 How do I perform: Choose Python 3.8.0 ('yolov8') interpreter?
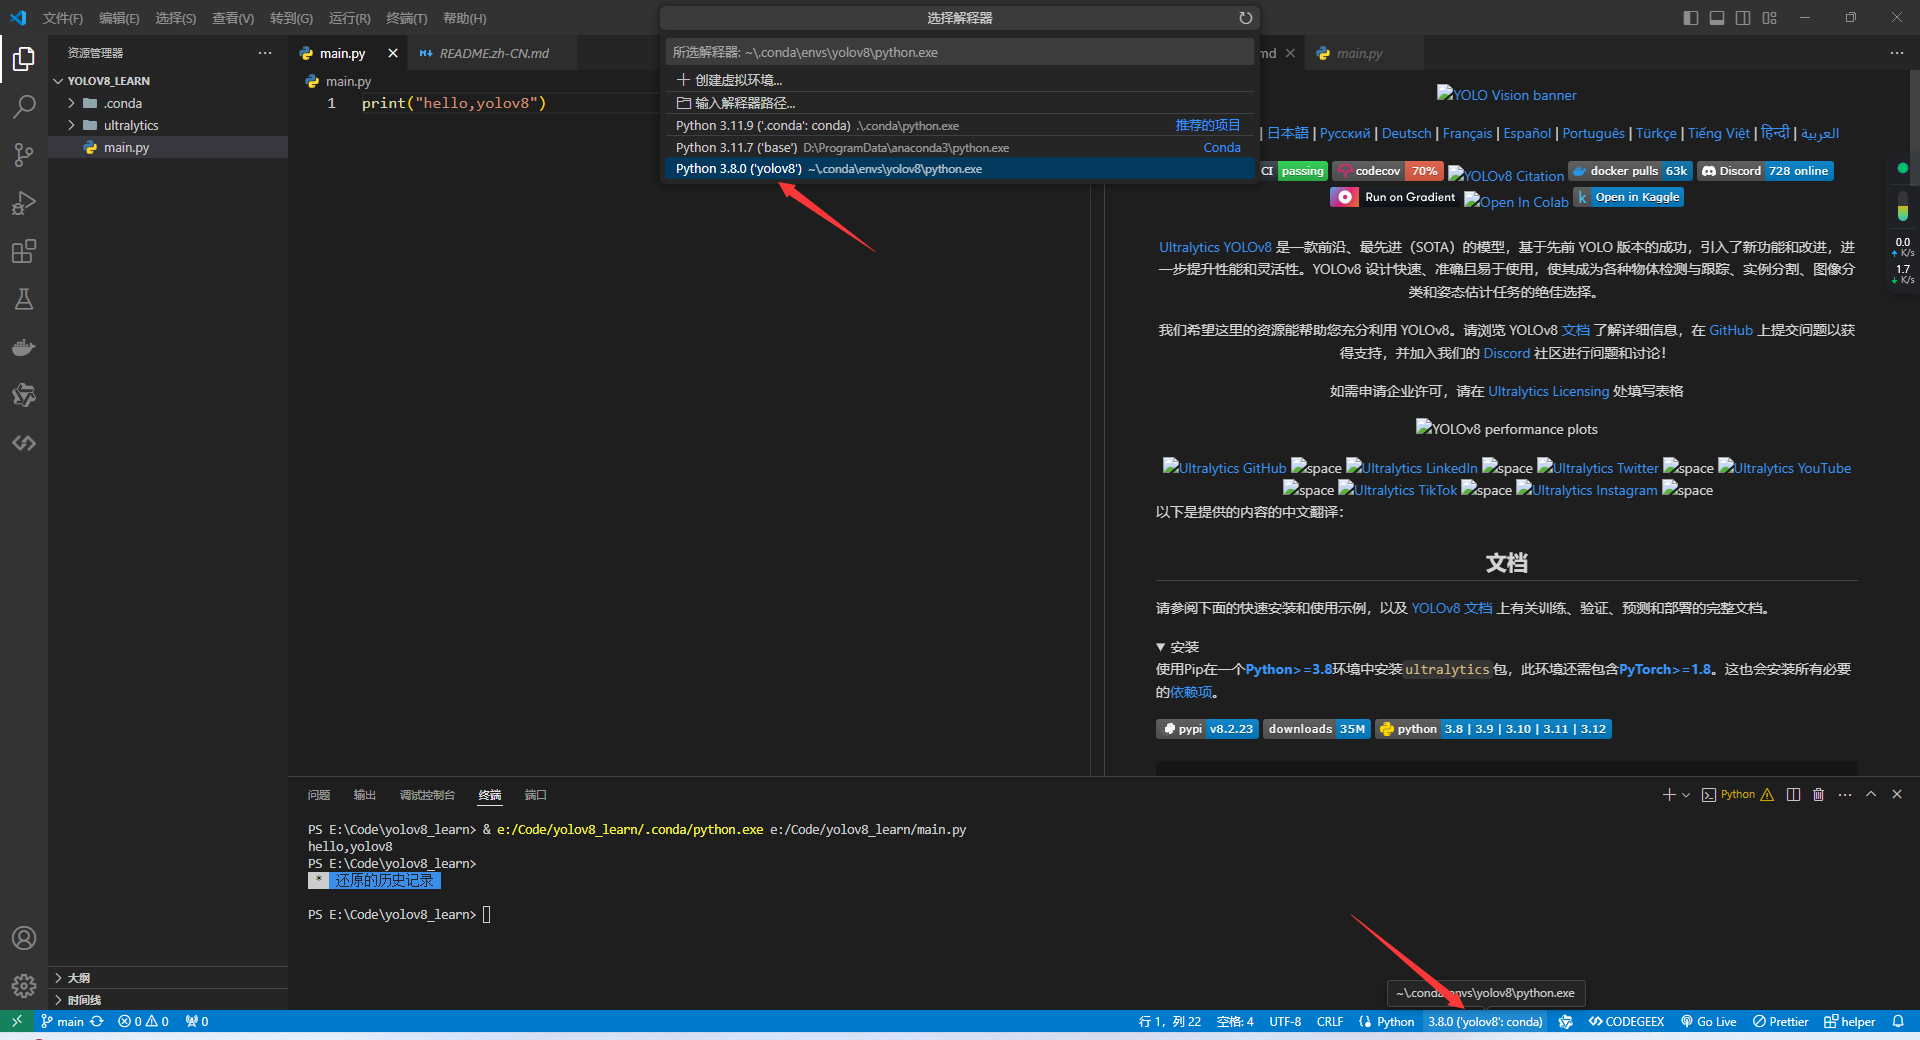pos(960,169)
